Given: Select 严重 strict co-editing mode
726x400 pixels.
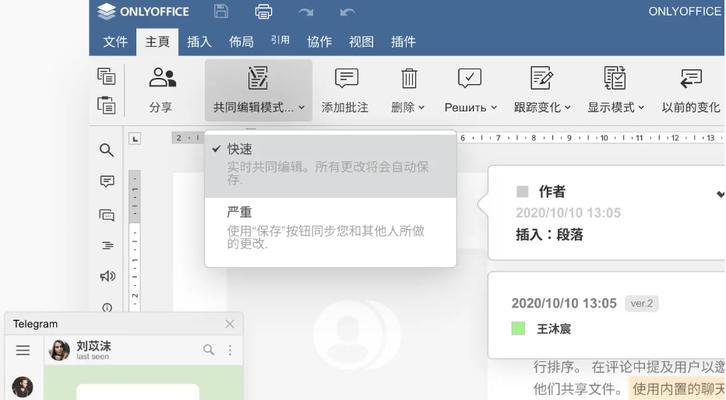Looking at the screenshot, I should 330,230.
